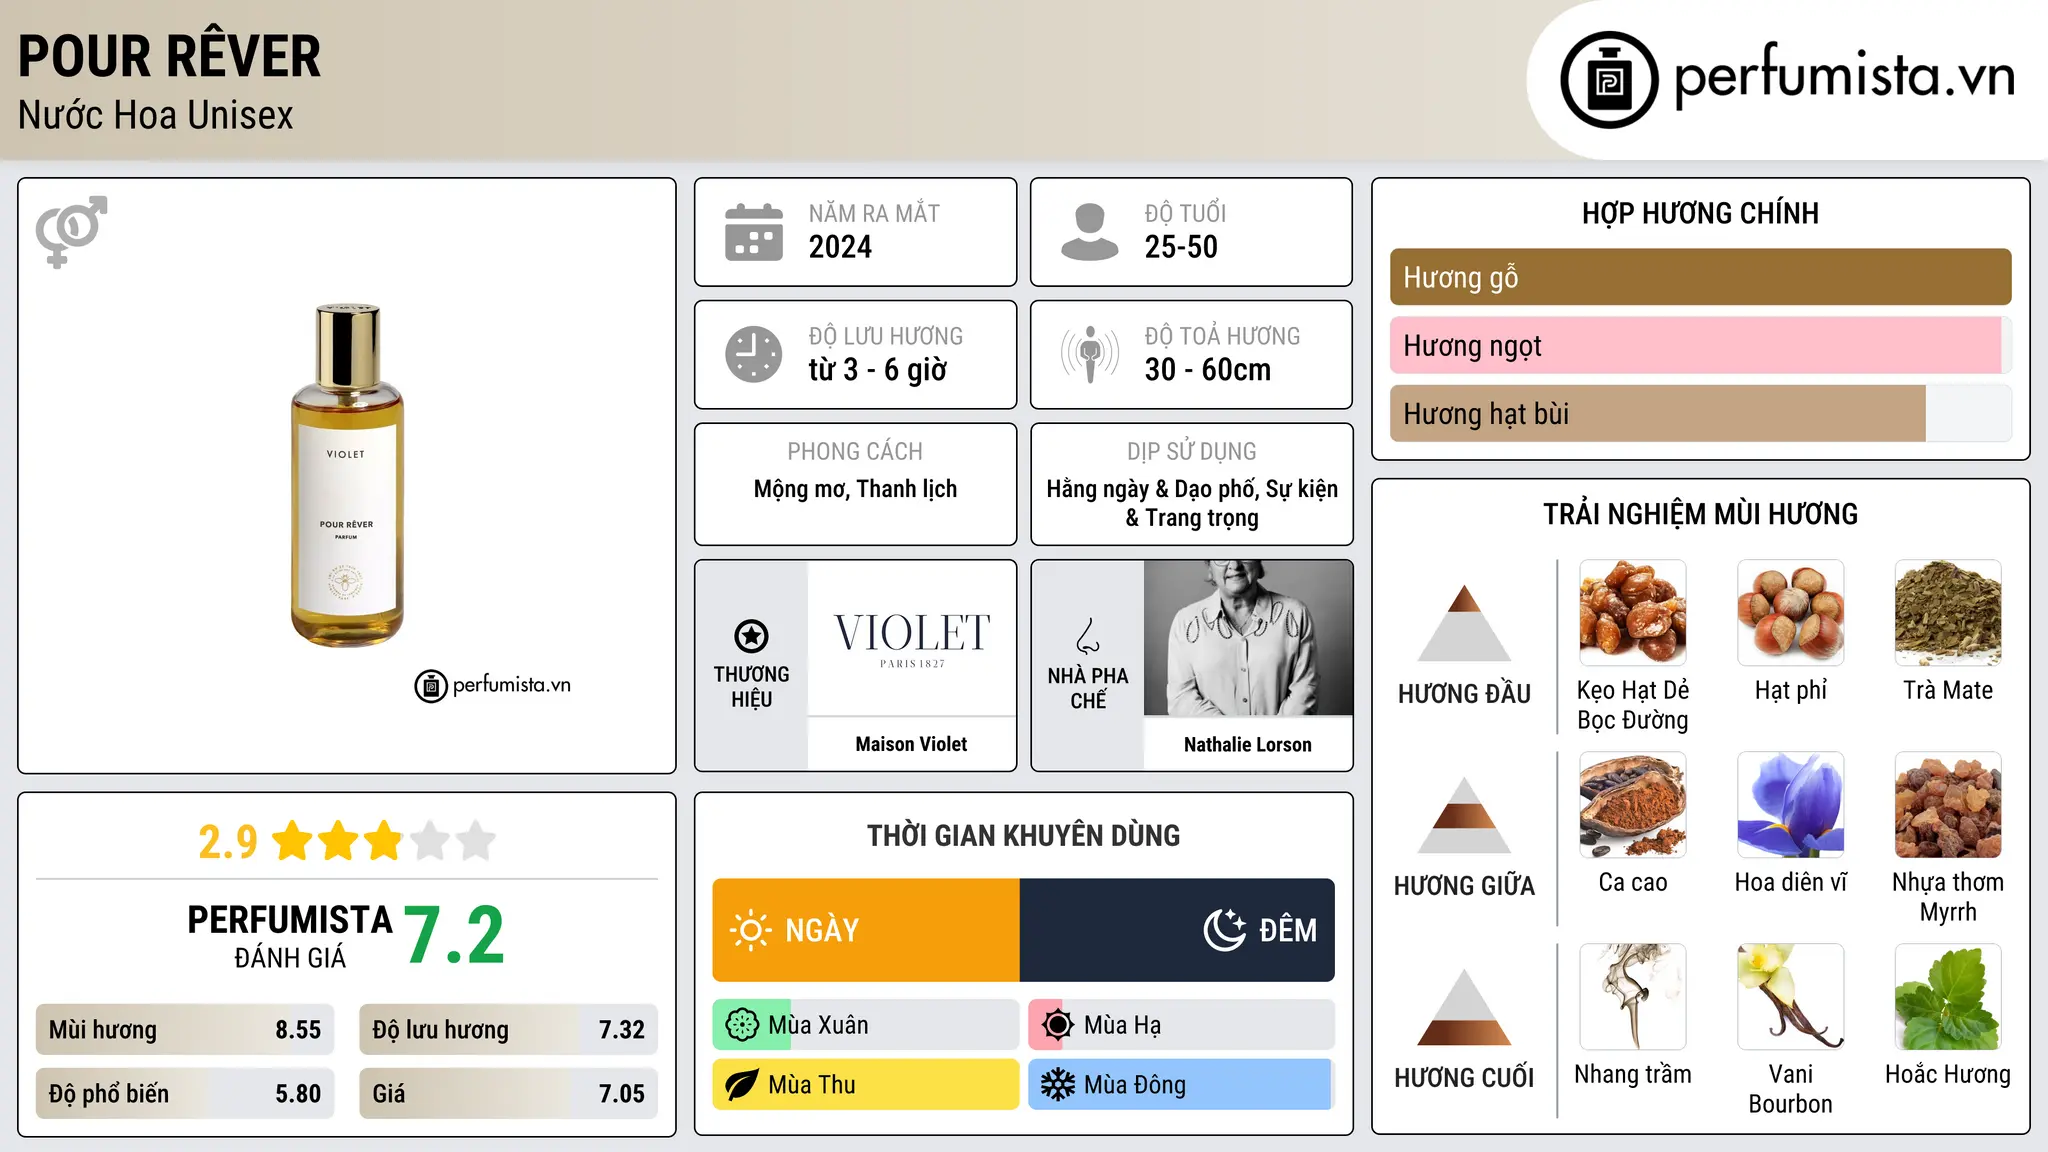Image resolution: width=2048 pixels, height=1152 pixels.
Task: Click the PERFUMISTA ĐÁNH GIÁ label
Action: [290, 936]
